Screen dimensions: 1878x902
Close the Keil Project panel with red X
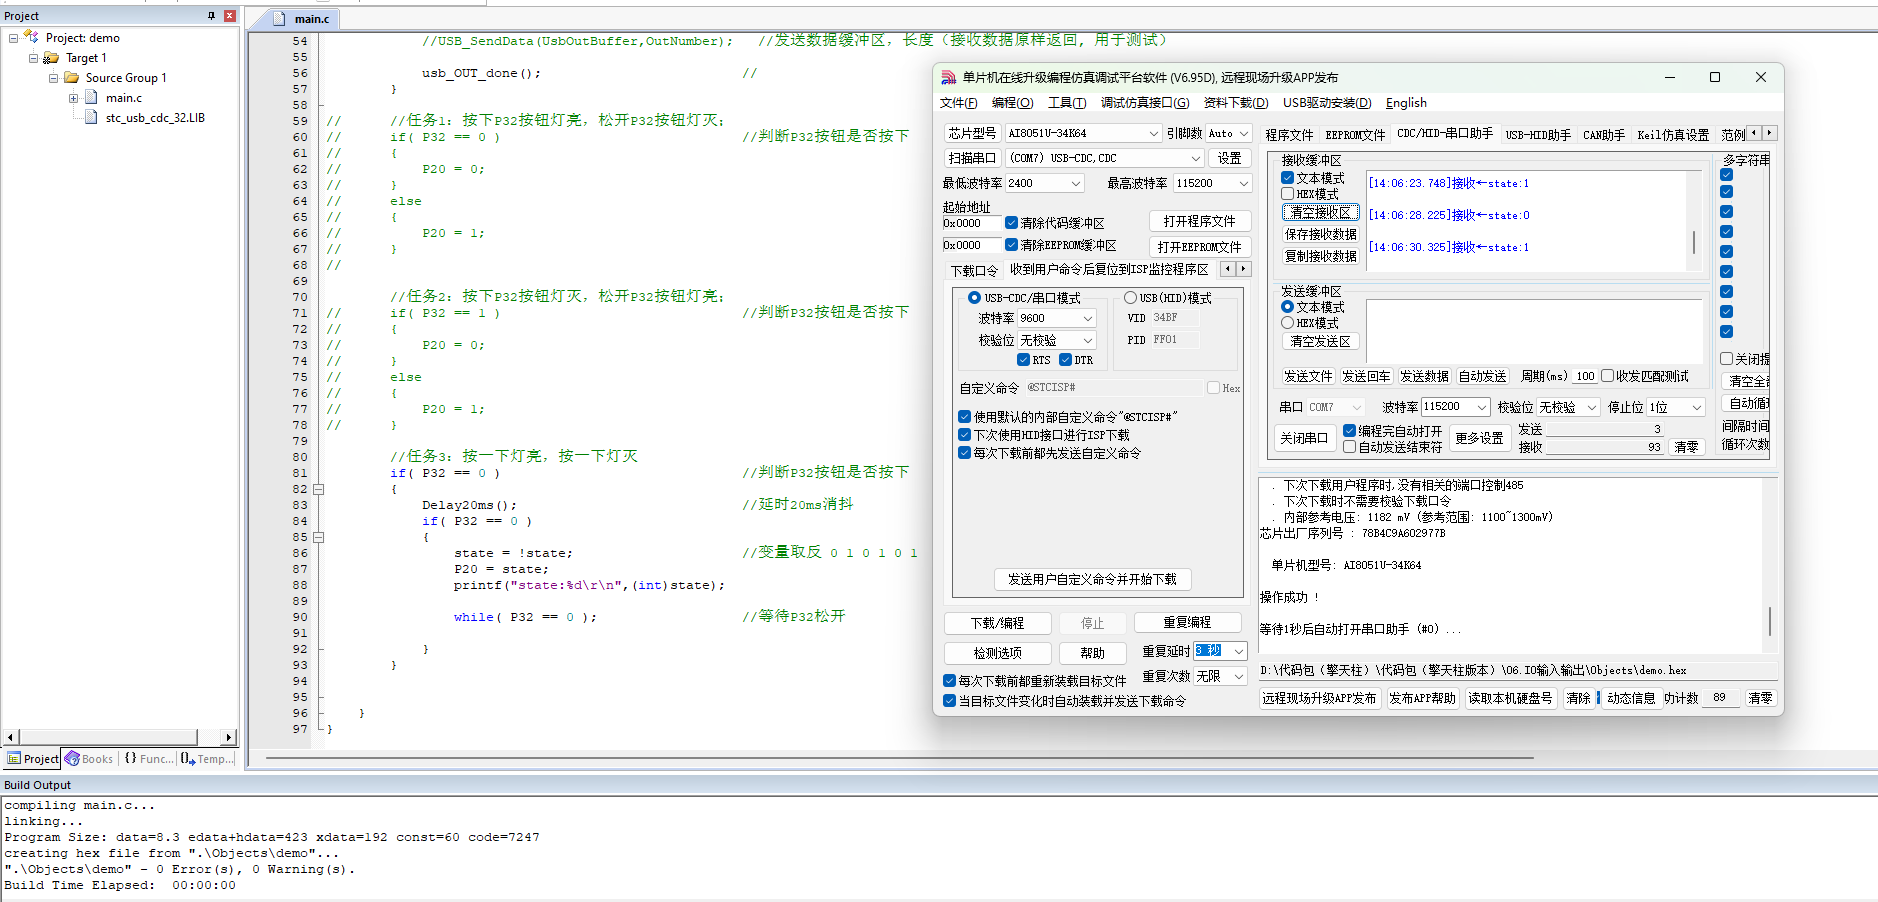click(229, 16)
